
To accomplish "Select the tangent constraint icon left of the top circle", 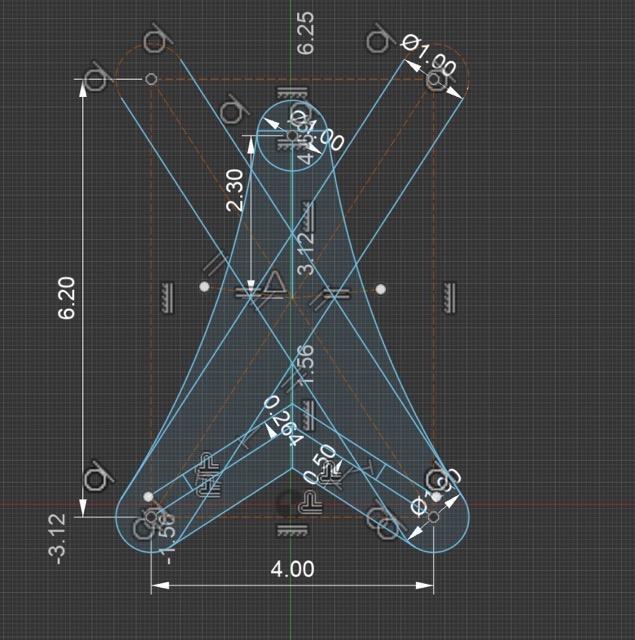I will click(x=234, y=109).
